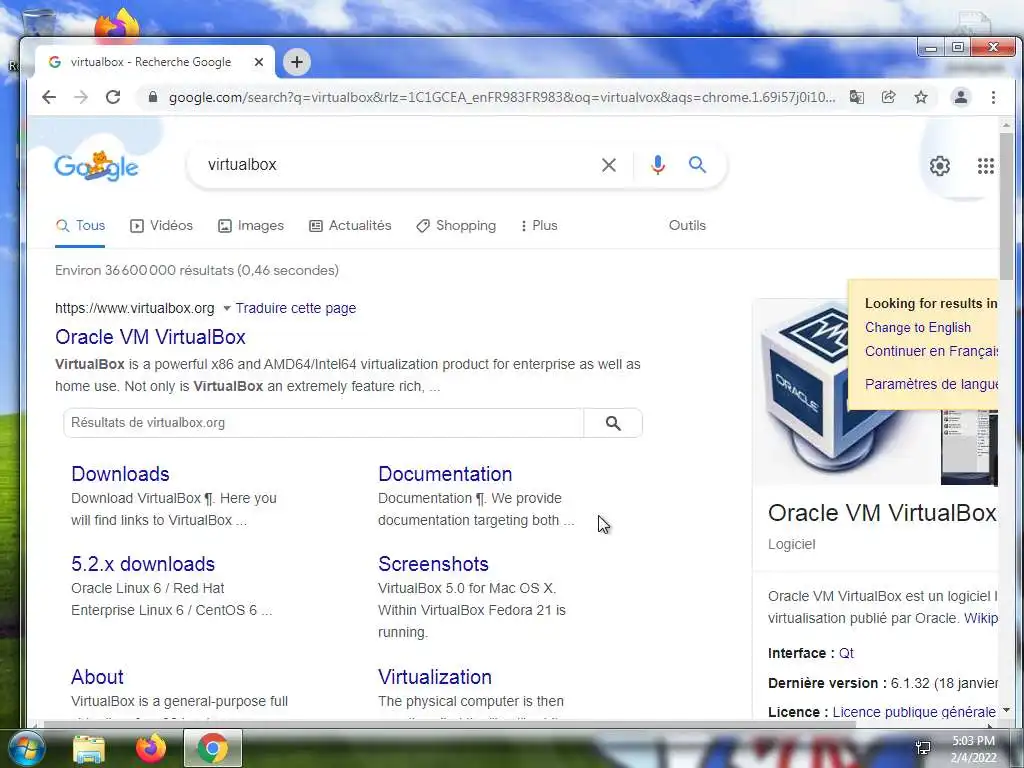Click Continuer en Français link
Viewport: 1024px width, 768px height.
point(931,351)
